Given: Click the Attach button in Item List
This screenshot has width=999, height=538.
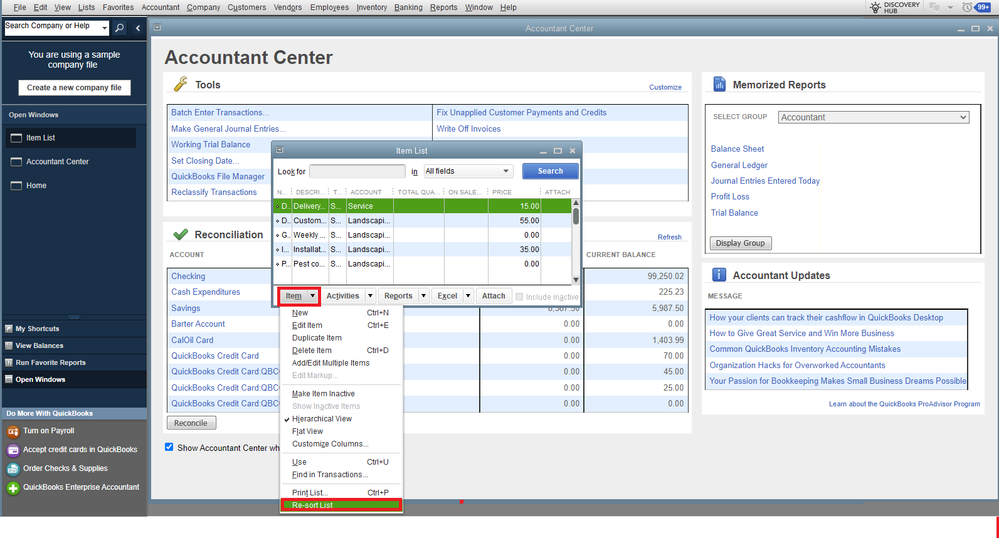Looking at the screenshot, I should 494,296.
